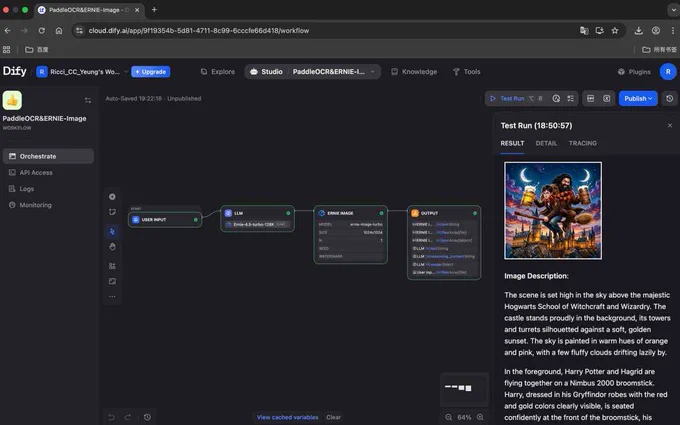
Task: Switch to the TRACING tab
Action: tap(582, 143)
